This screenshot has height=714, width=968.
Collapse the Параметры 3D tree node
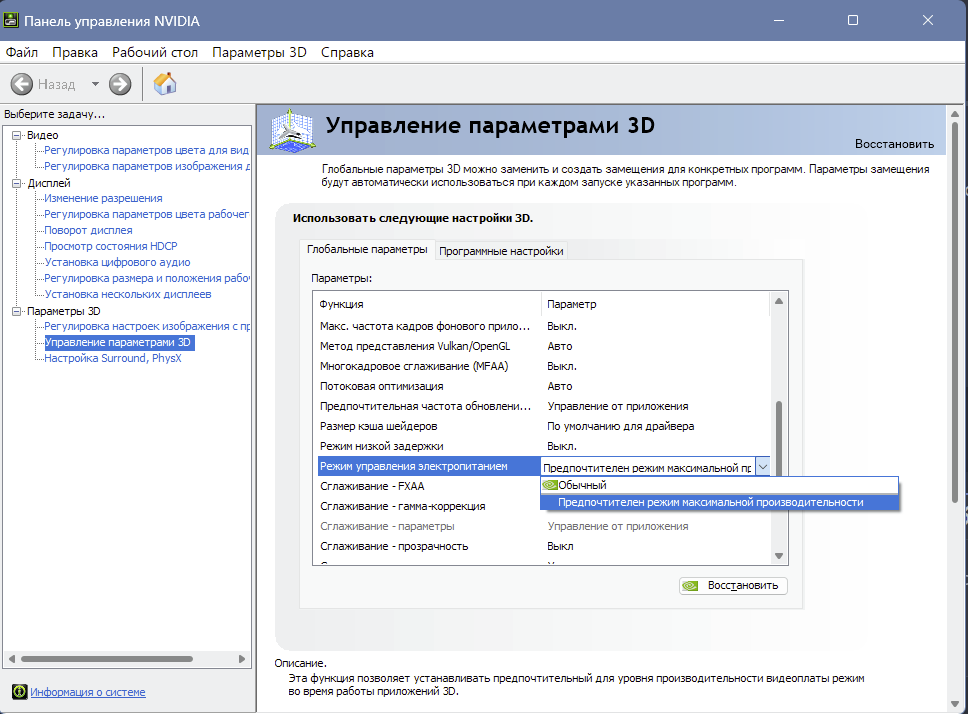point(17,312)
